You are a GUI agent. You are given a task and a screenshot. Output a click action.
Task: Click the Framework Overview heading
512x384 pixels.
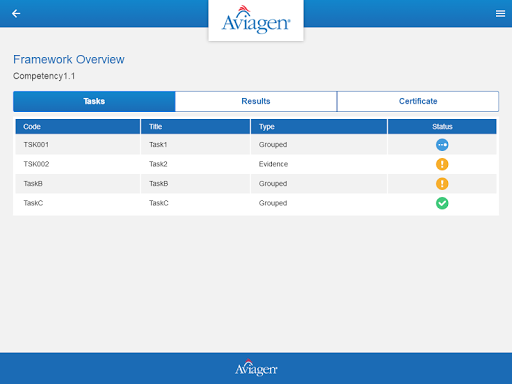(x=69, y=59)
